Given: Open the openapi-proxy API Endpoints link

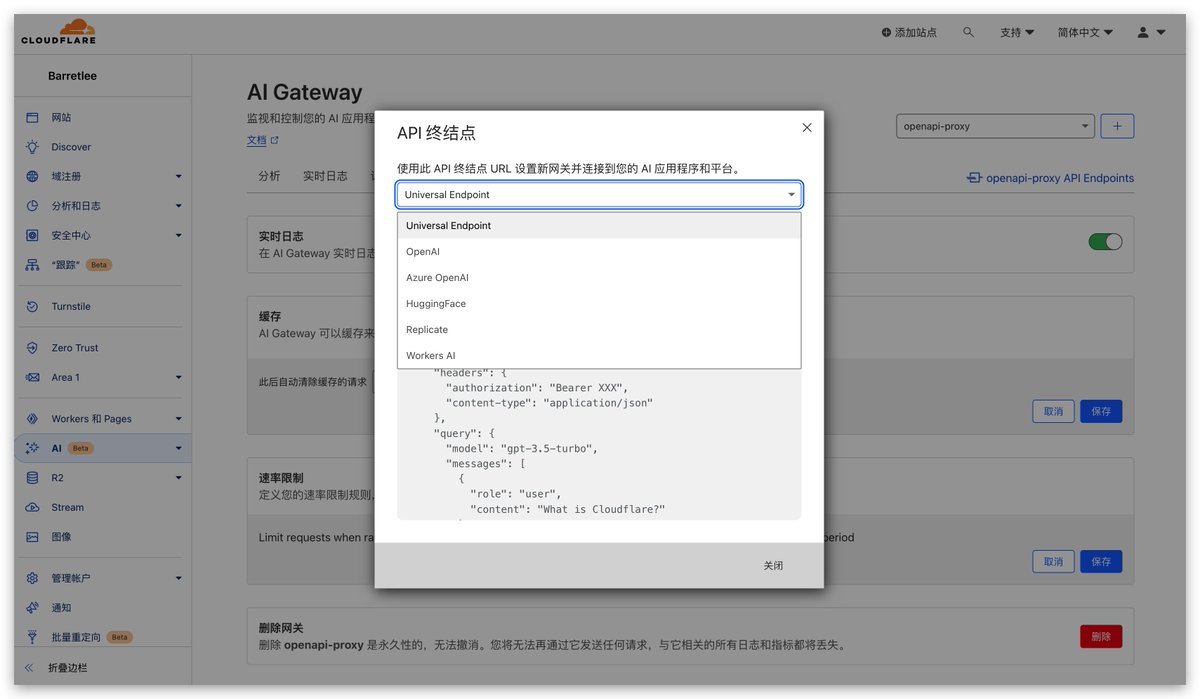Looking at the screenshot, I should (x=1050, y=178).
